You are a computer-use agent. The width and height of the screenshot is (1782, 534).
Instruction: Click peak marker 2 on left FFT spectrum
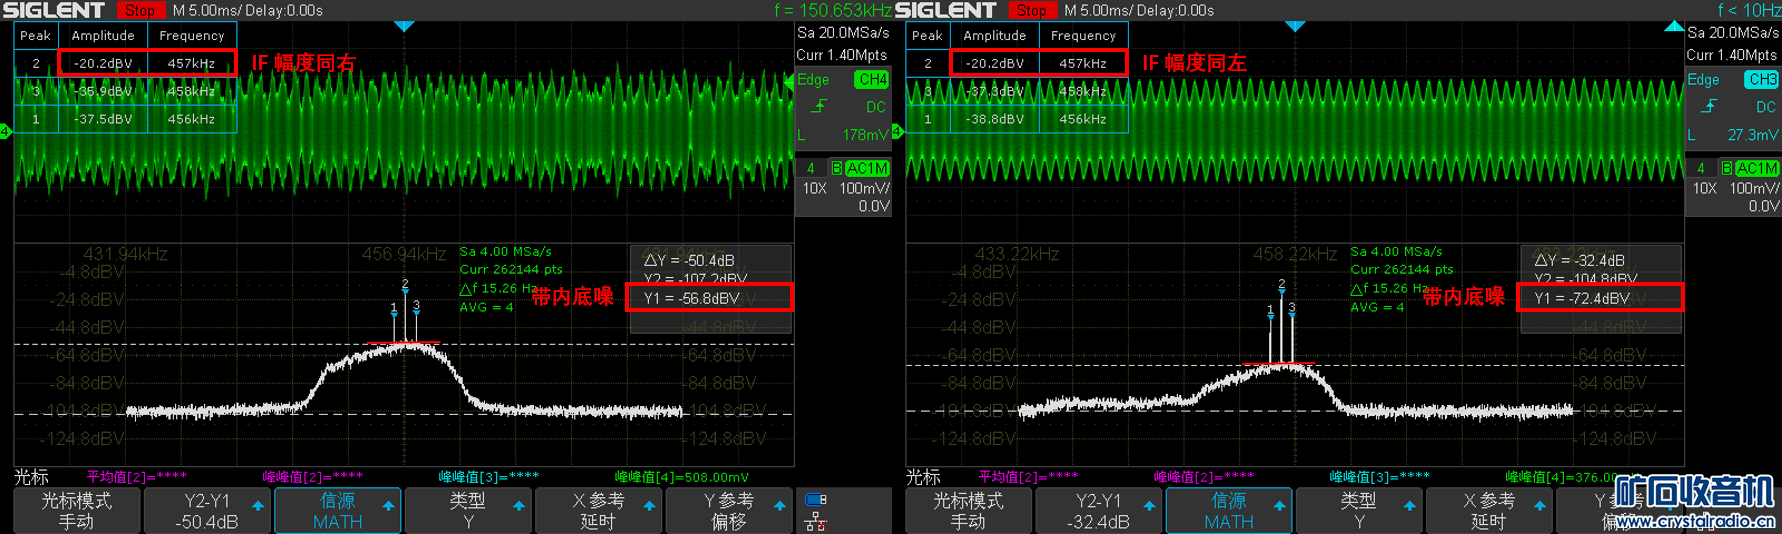(405, 285)
